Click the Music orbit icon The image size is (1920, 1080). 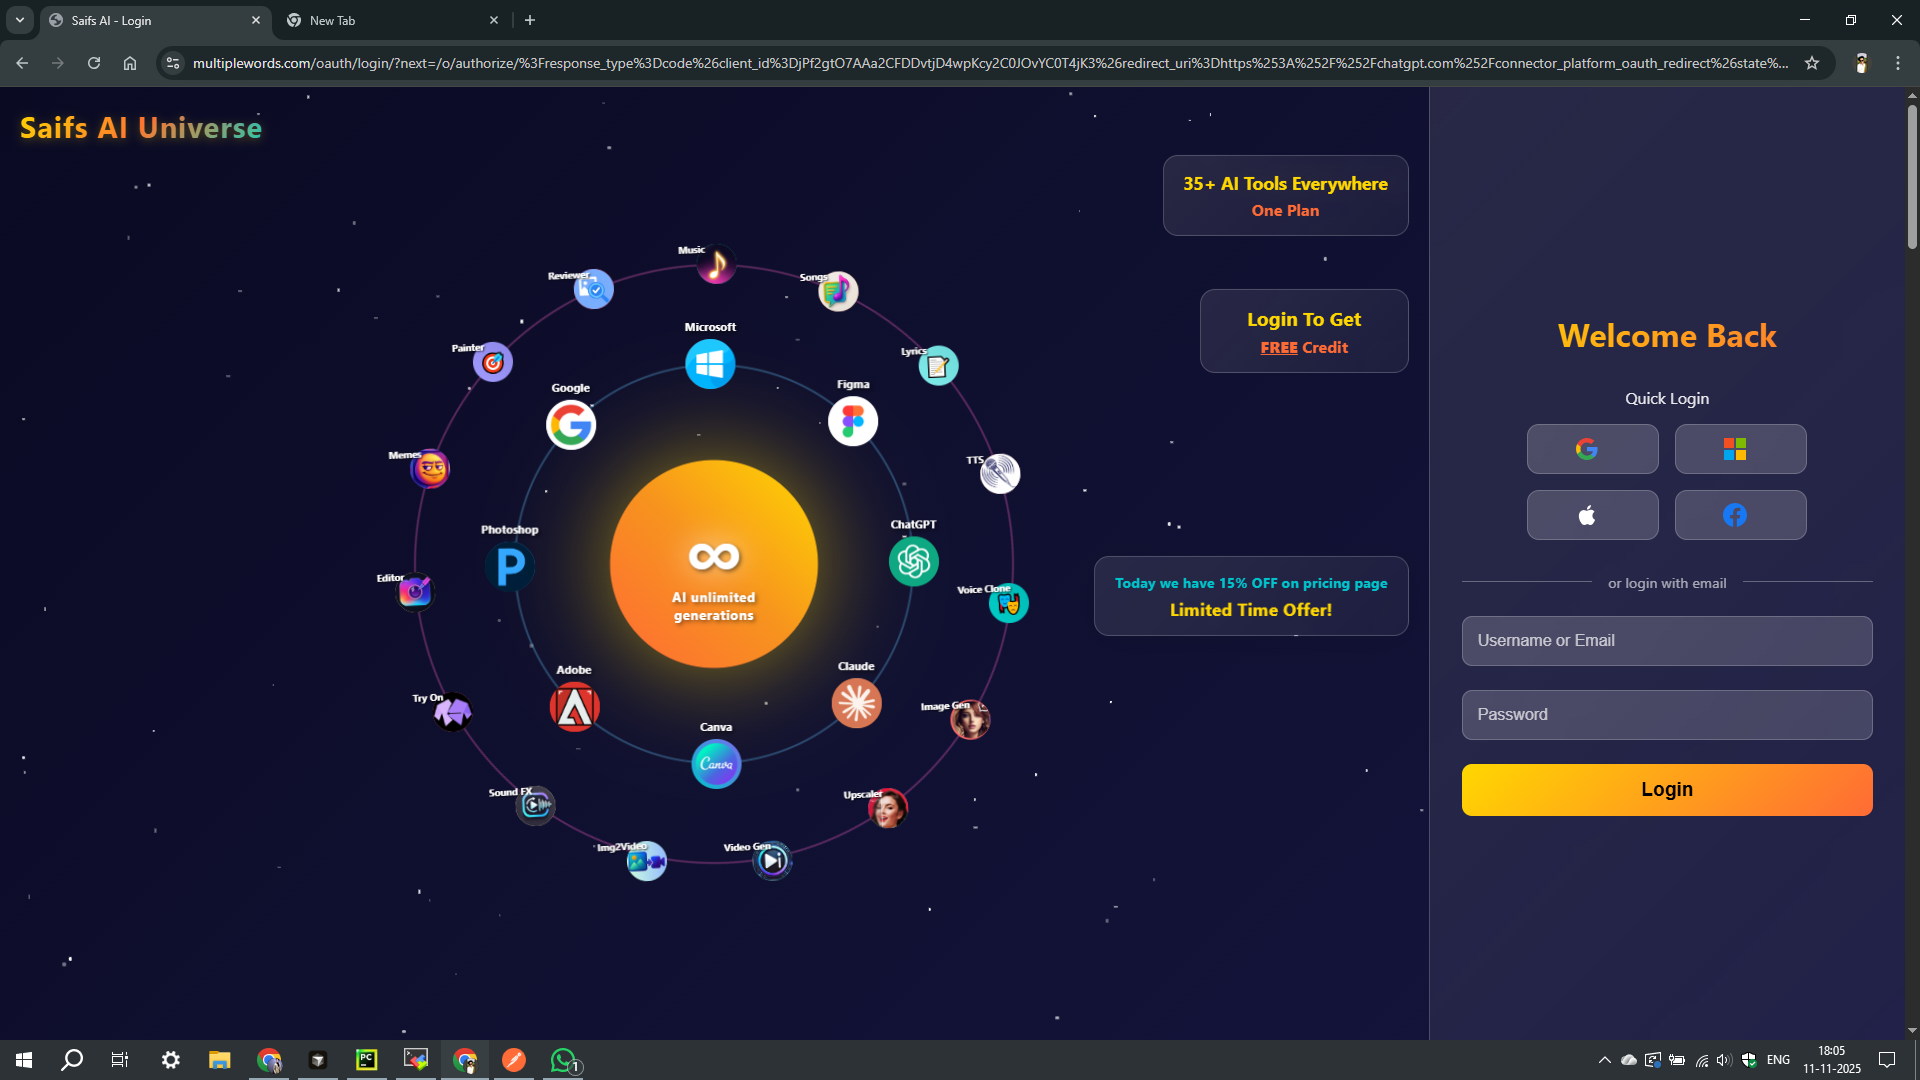pos(716,266)
